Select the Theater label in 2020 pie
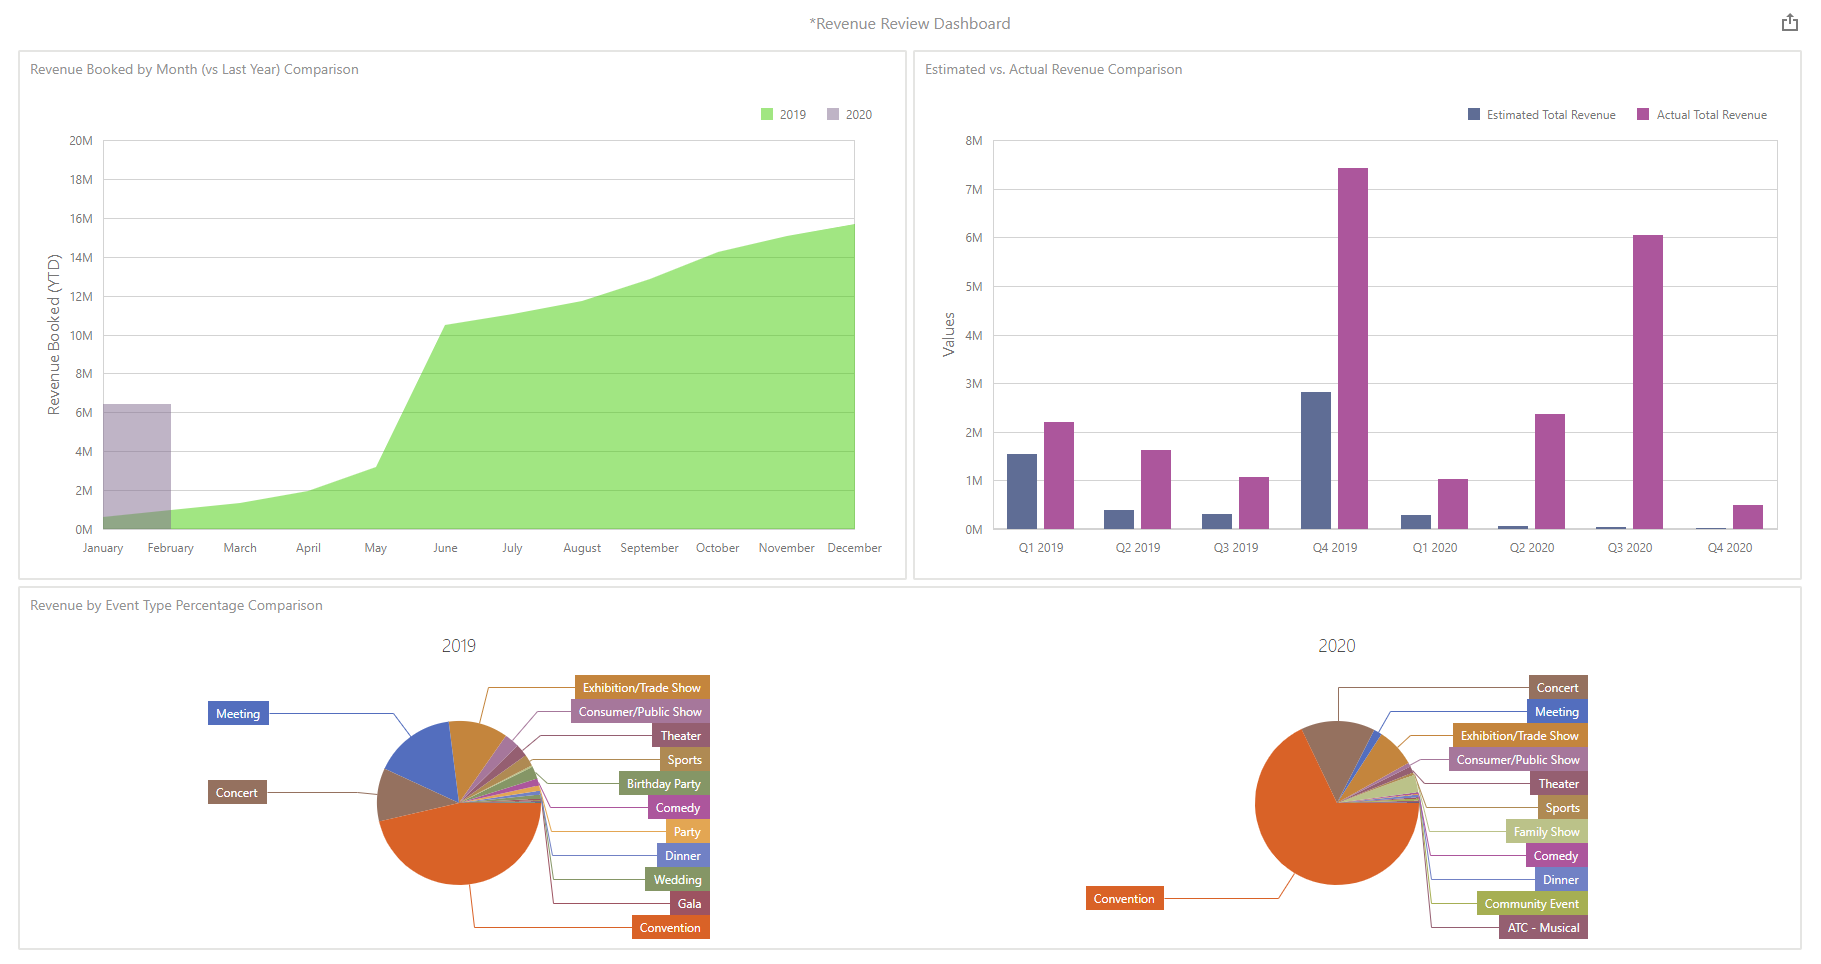The height and width of the screenshot is (964, 1821). click(x=1559, y=783)
